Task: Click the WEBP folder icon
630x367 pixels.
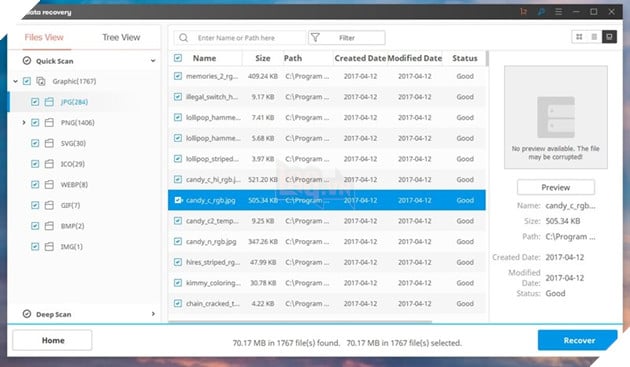Action: (49, 185)
